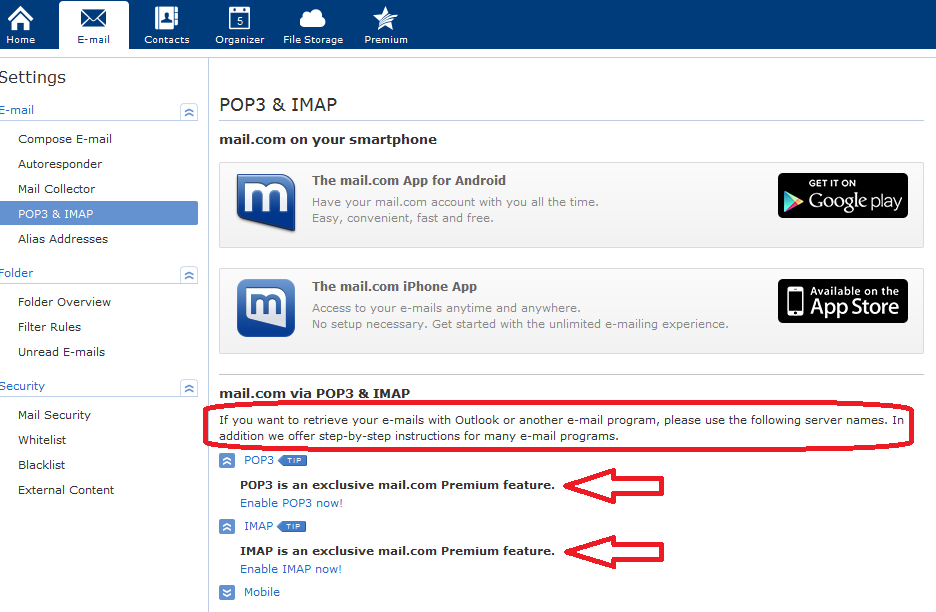The width and height of the screenshot is (936, 612).
Task: Collapse the Security settings section
Action: pos(189,388)
